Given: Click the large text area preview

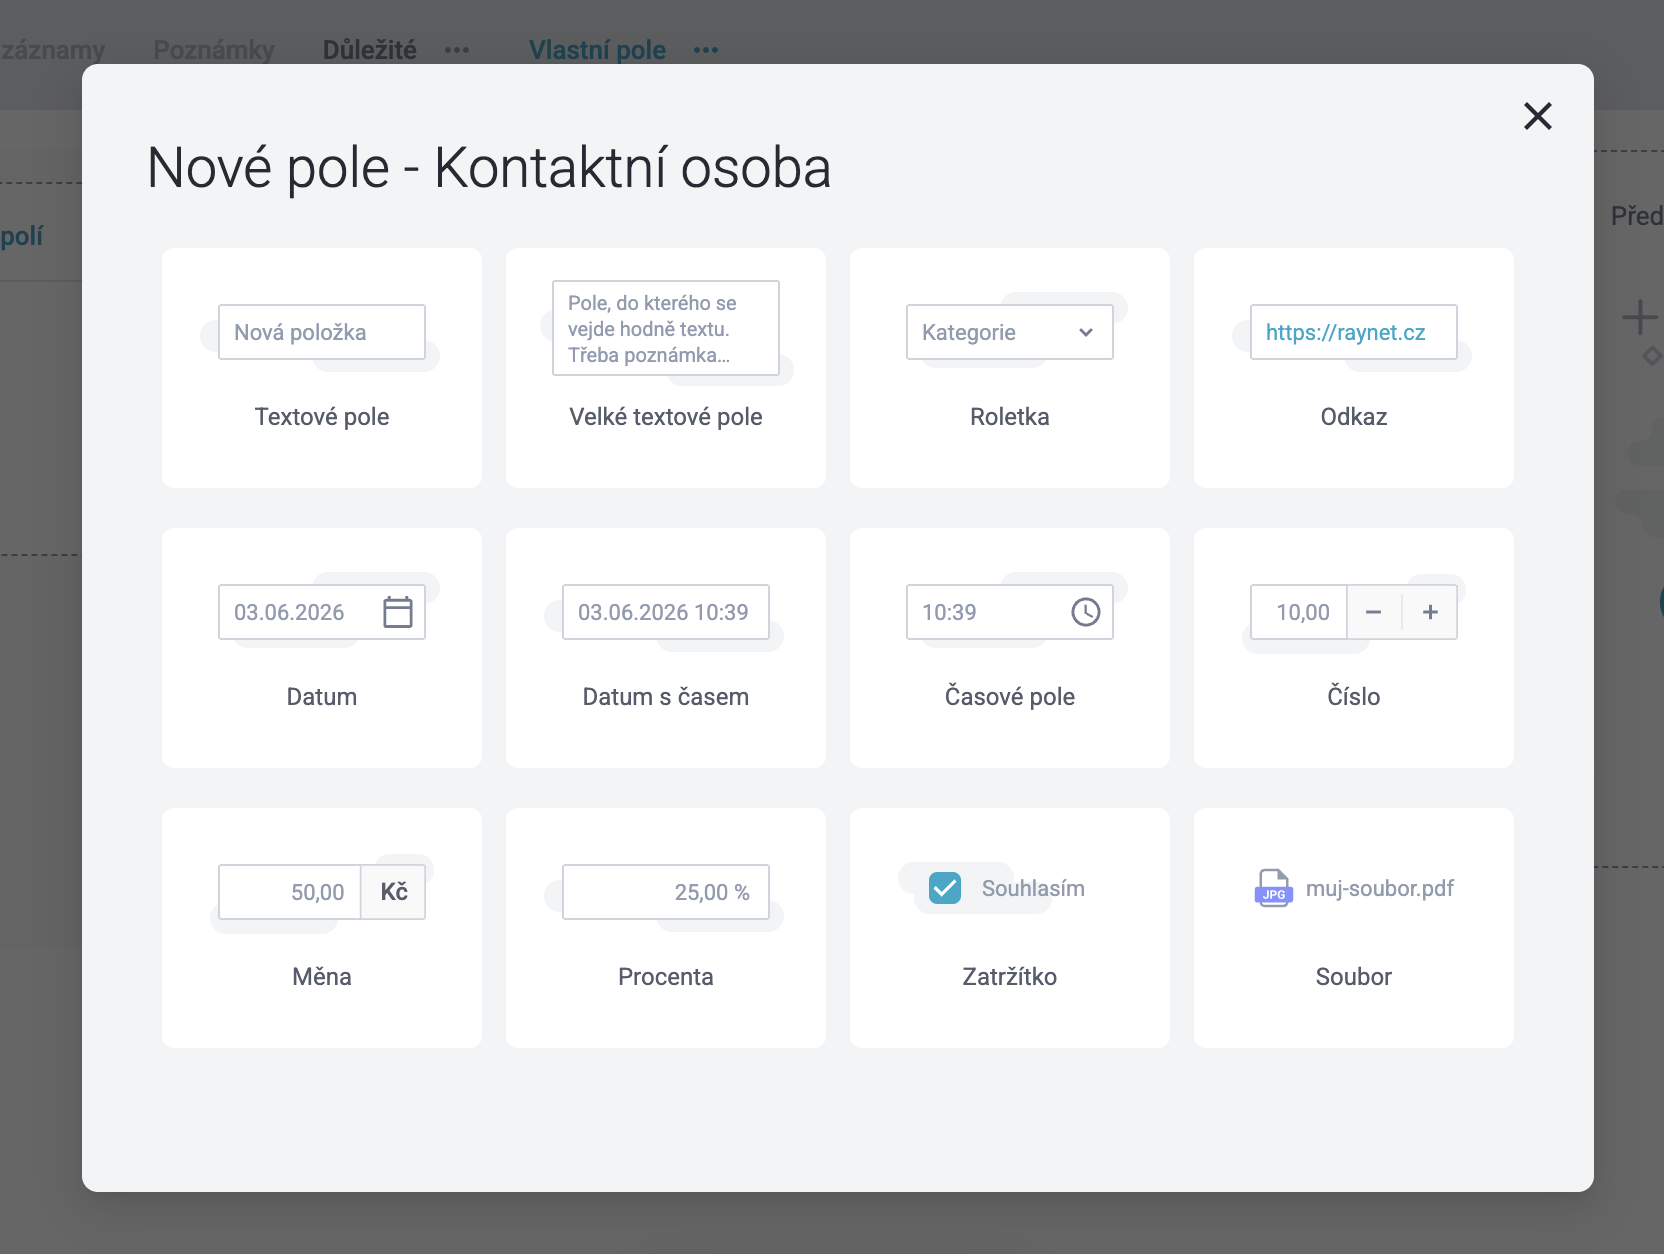Looking at the screenshot, I should click(666, 328).
